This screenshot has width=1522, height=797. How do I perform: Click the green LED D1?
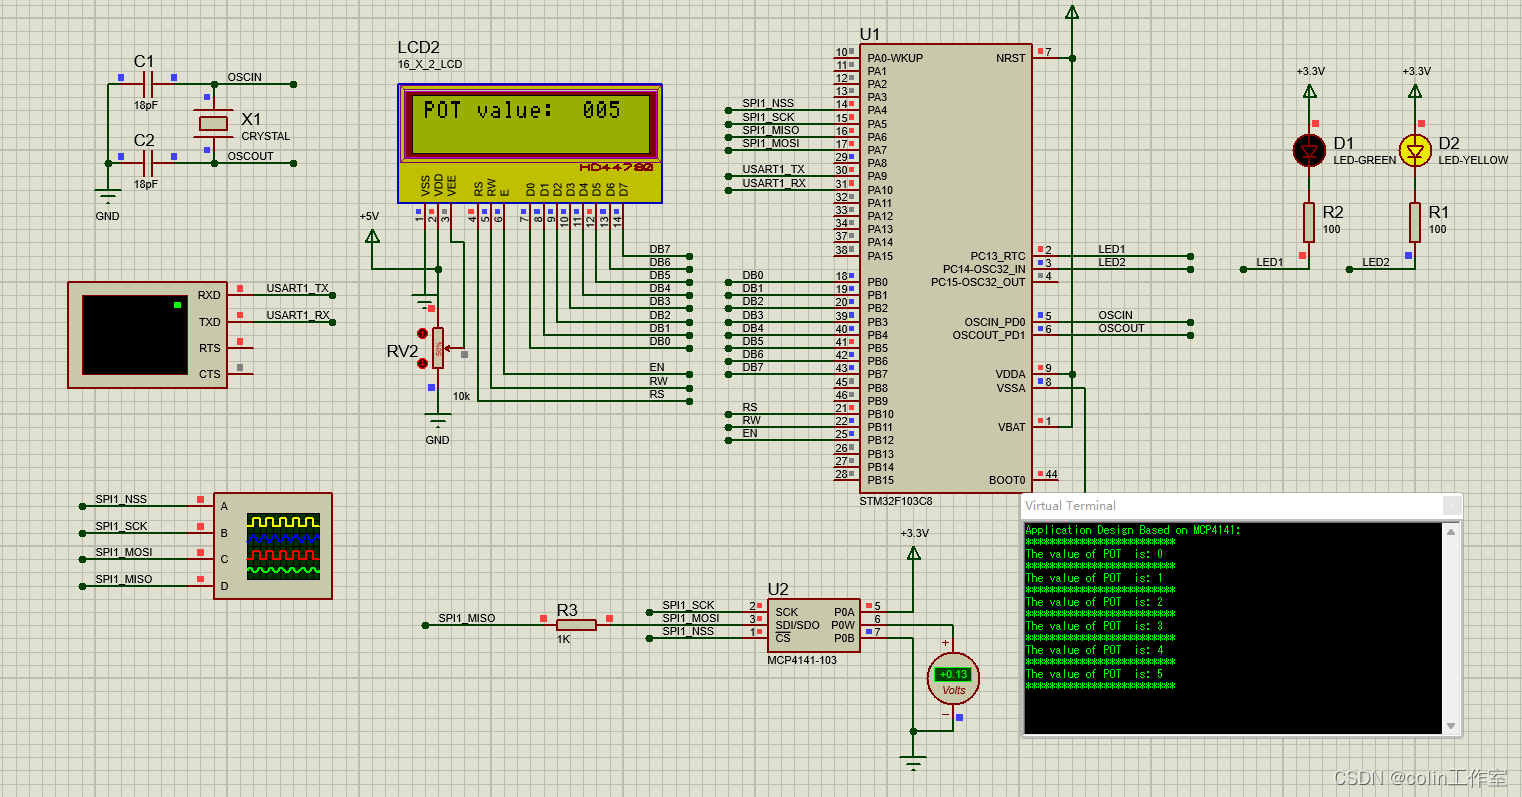click(1308, 151)
